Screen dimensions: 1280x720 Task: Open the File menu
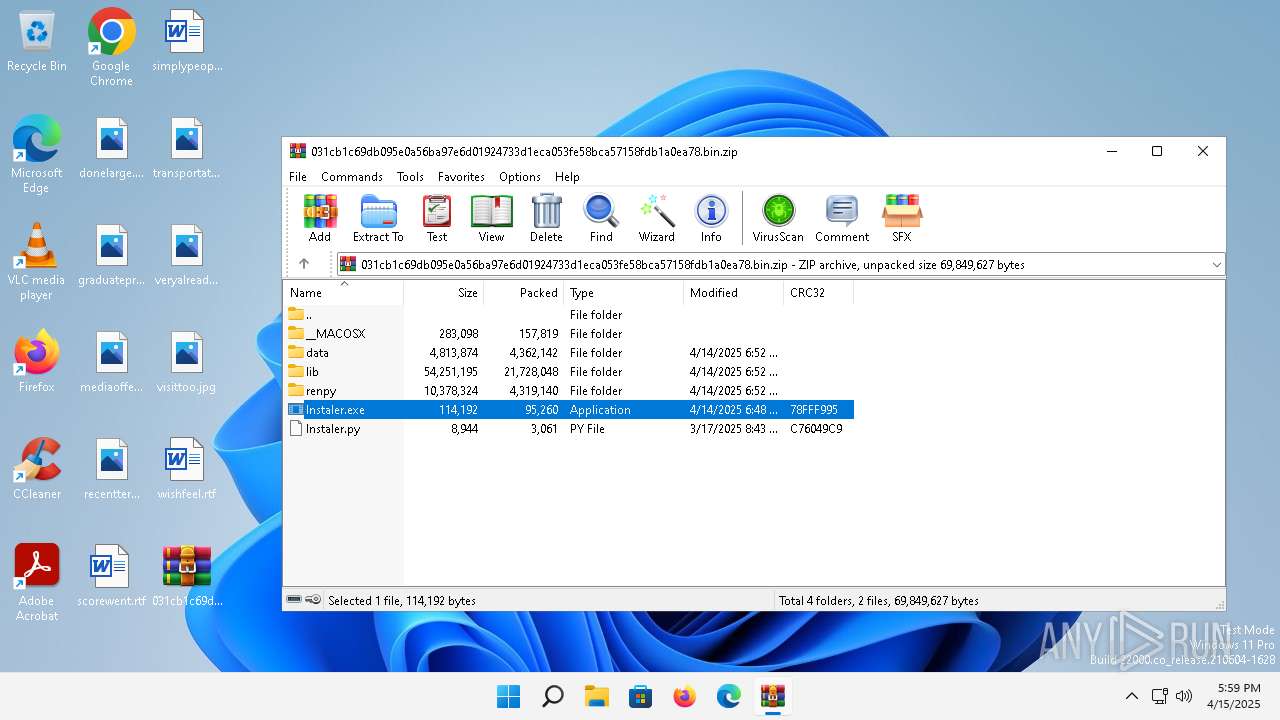(x=298, y=176)
